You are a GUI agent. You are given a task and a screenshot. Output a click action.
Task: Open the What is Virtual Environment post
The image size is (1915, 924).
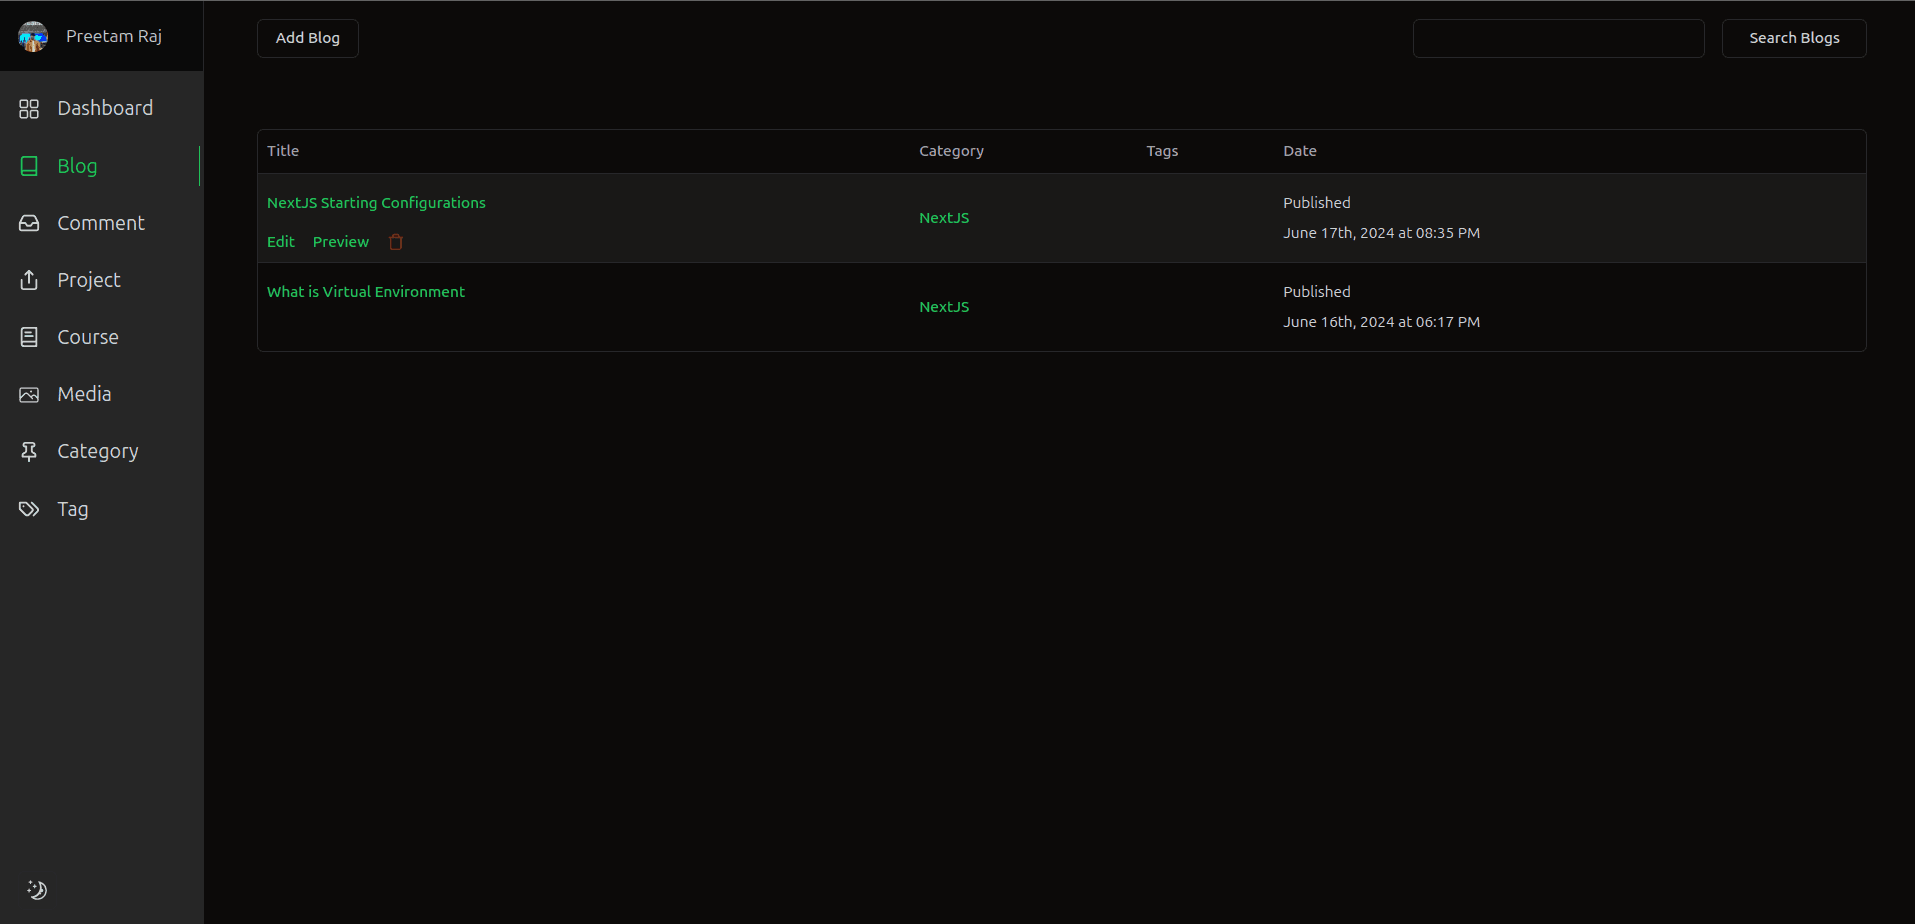tap(366, 292)
